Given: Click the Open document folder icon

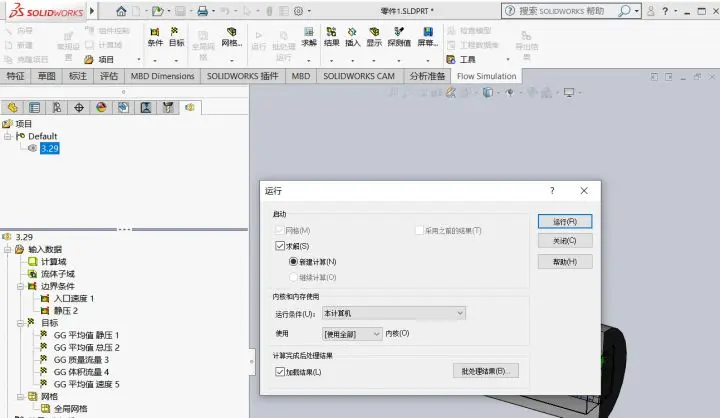Looking at the screenshot, I should [x=158, y=11].
